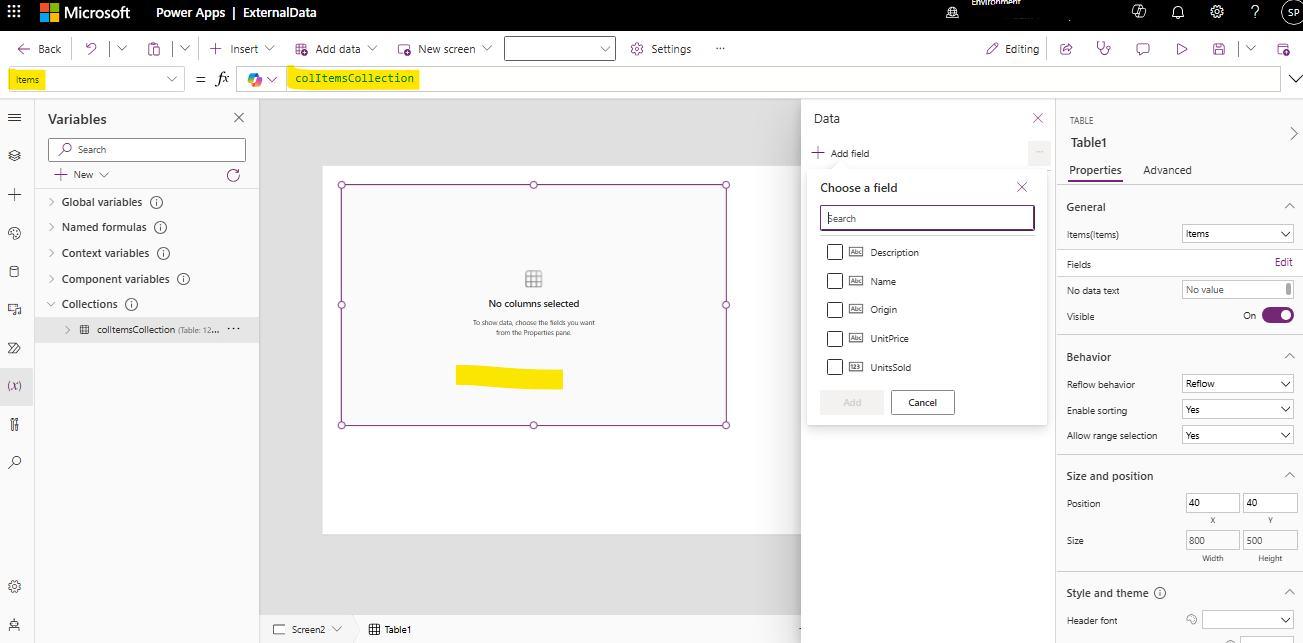Run the App checker stethoscope icon
This screenshot has width=1303, height=643.
tap(1104, 49)
